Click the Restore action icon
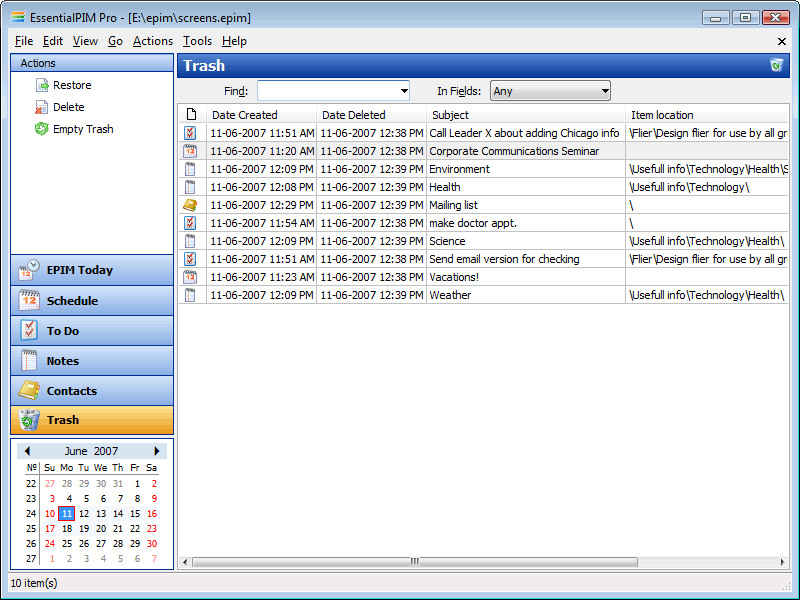 [x=42, y=85]
